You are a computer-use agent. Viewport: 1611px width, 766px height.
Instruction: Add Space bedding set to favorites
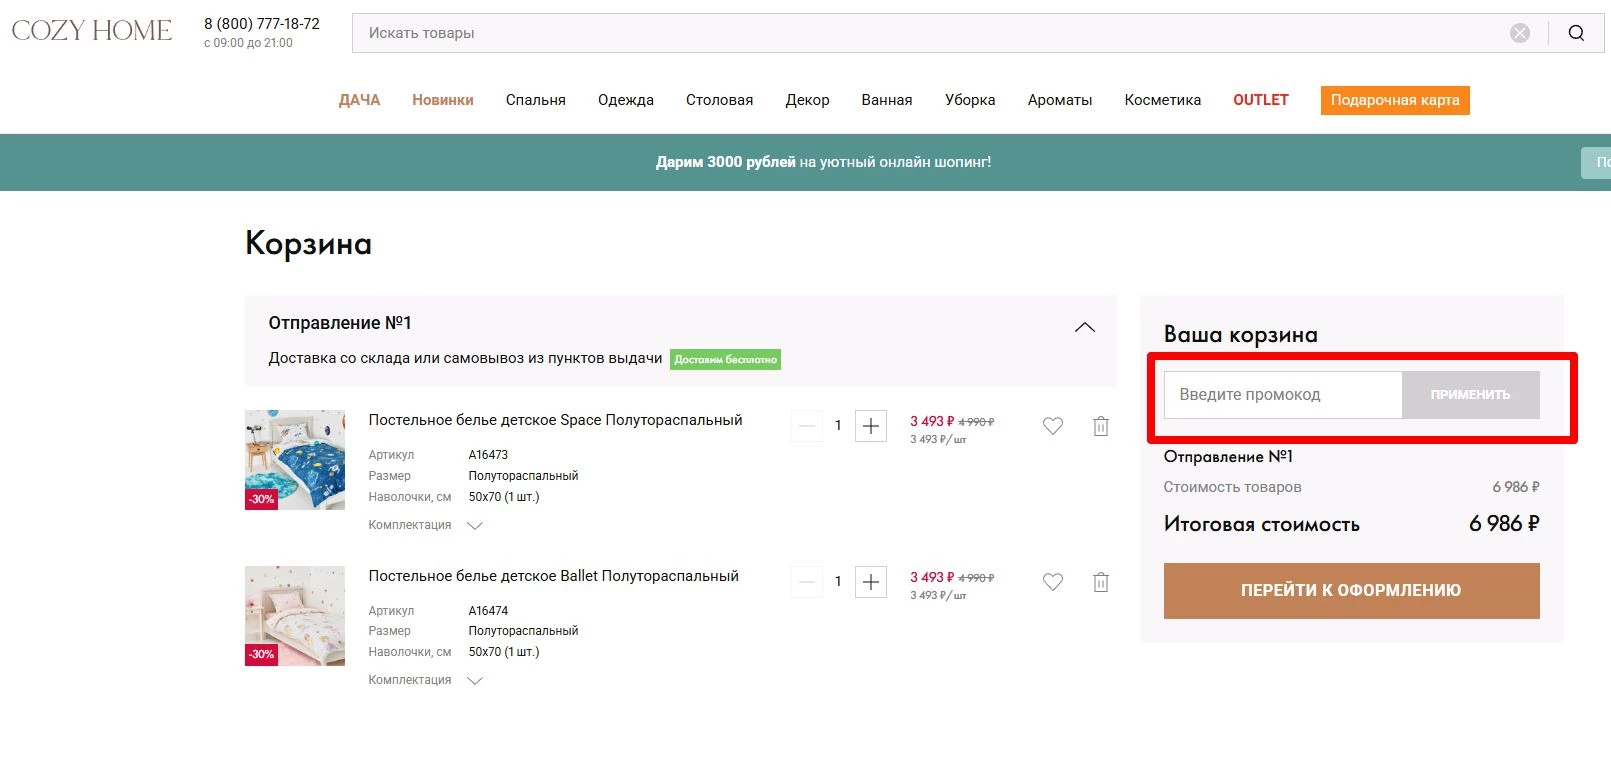click(x=1053, y=426)
